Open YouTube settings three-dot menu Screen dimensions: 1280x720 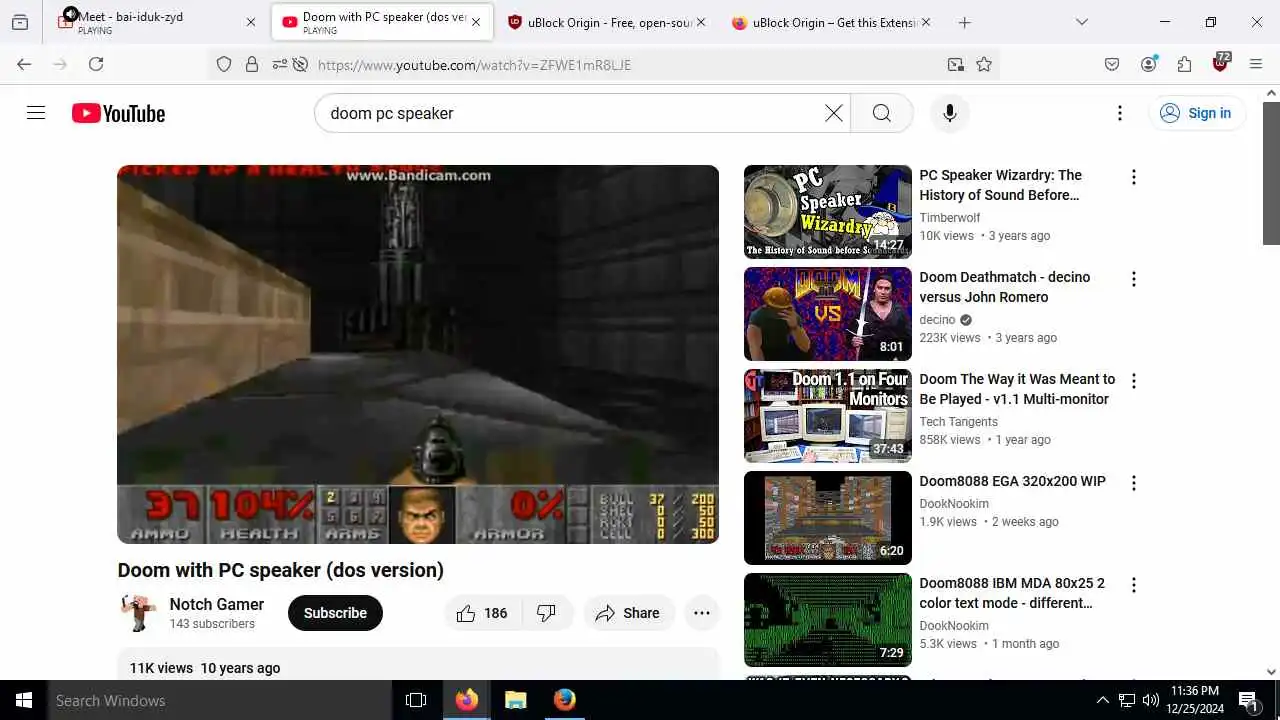(1120, 113)
